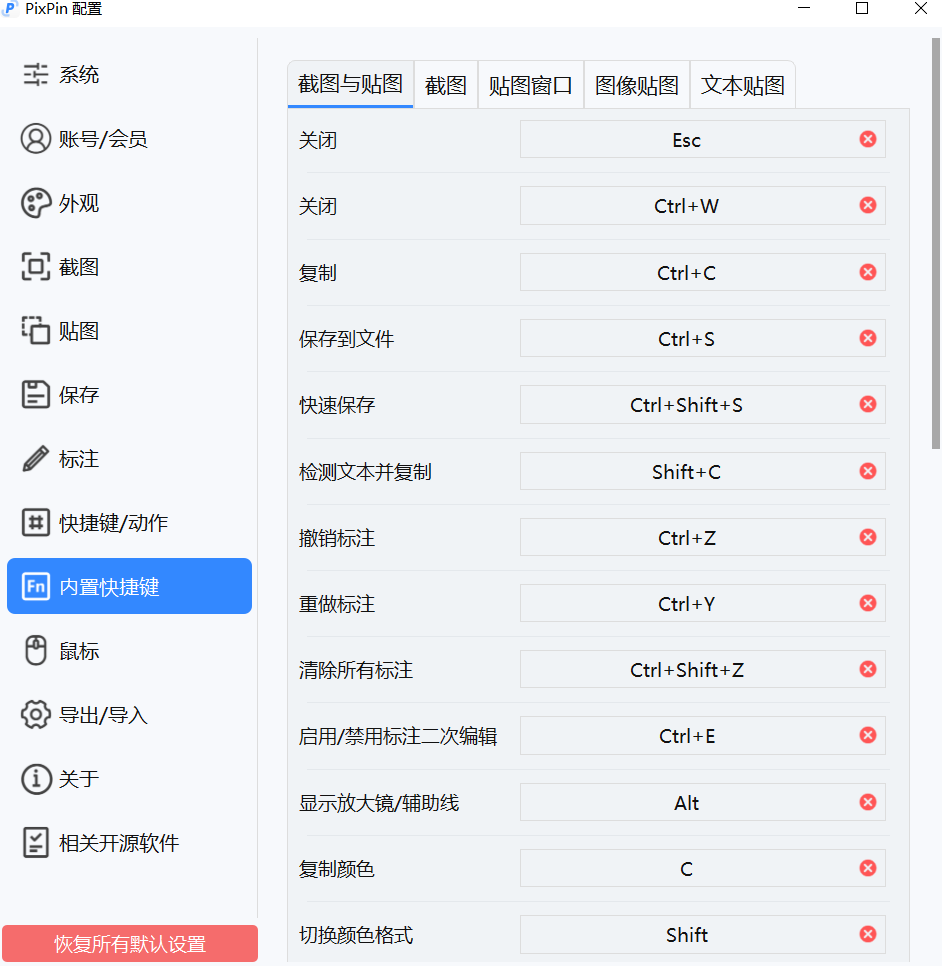Click 恢复所有默认设置 to restore defaults
Screen dimensions: 942x966
click(x=129, y=943)
